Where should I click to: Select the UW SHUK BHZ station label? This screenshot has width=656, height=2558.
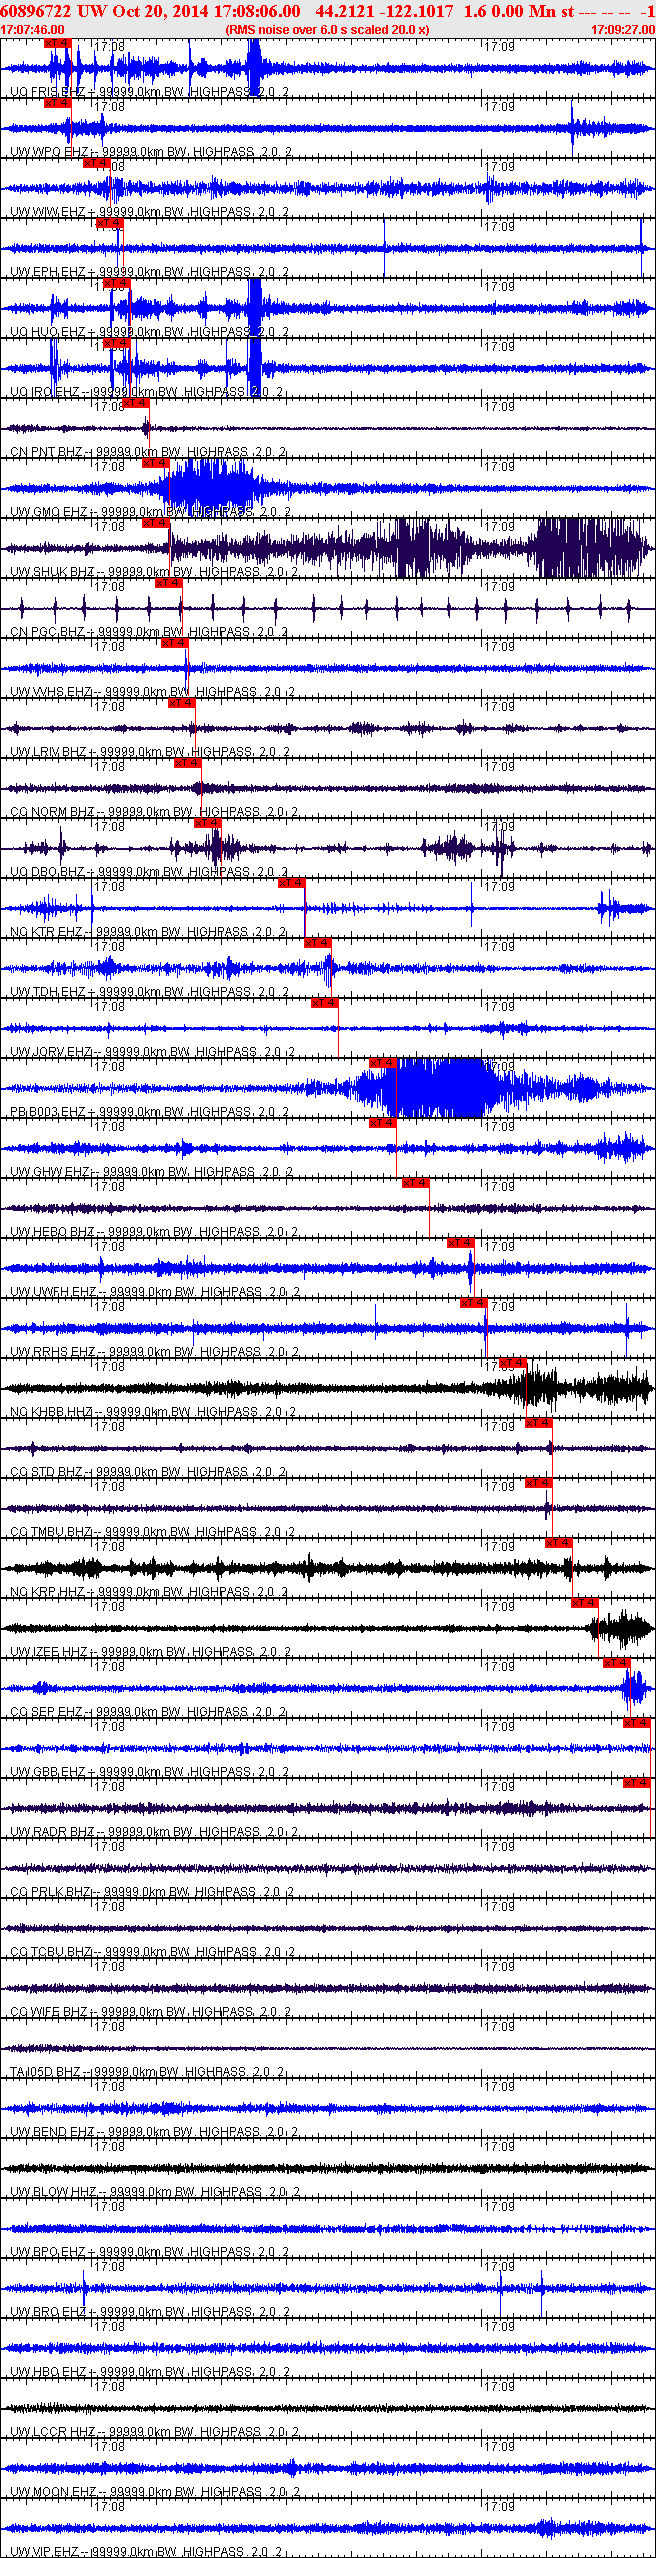pyautogui.click(x=52, y=572)
